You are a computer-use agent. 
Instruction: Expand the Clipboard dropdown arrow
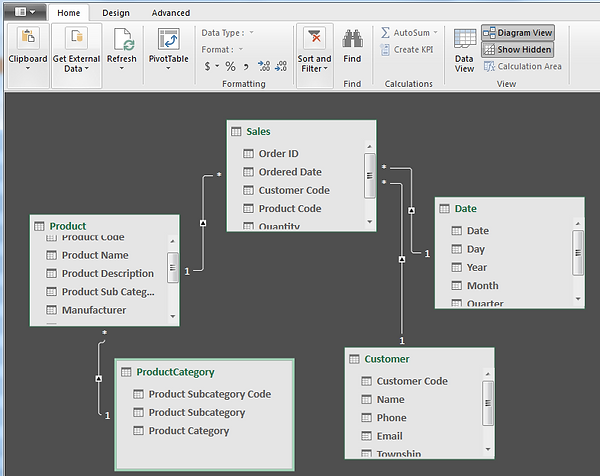click(x=28, y=68)
